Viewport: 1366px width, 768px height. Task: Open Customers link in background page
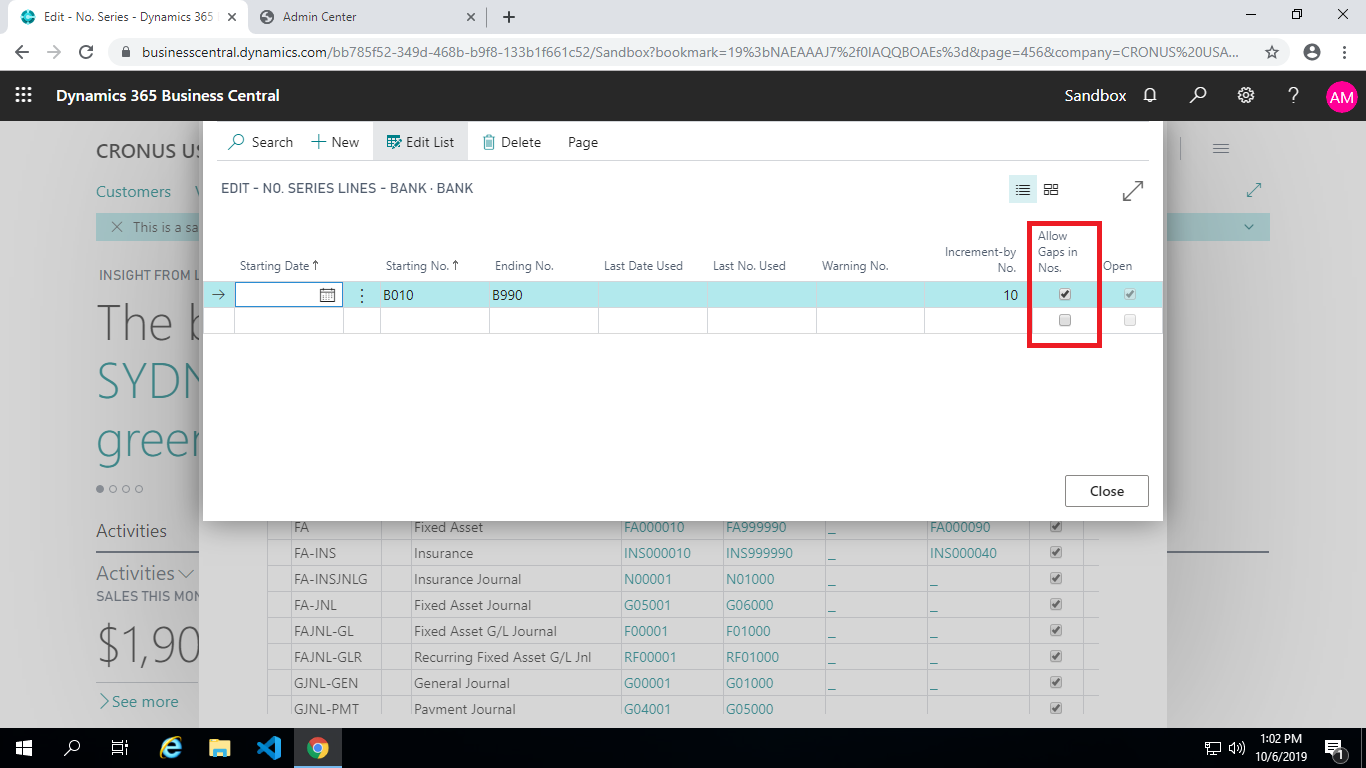(133, 192)
